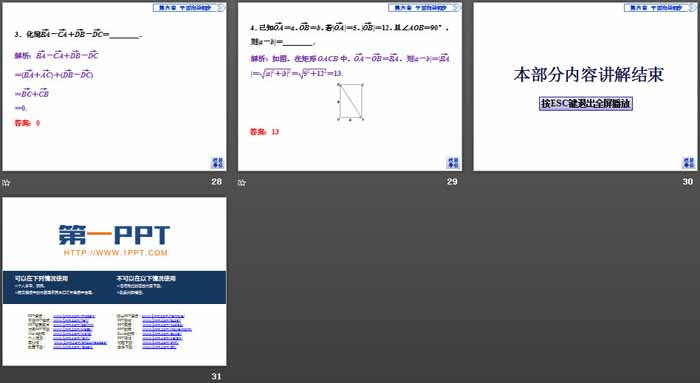Click the red 答案: 13 text on slide 29
700x383 pixels.
(x=264, y=132)
